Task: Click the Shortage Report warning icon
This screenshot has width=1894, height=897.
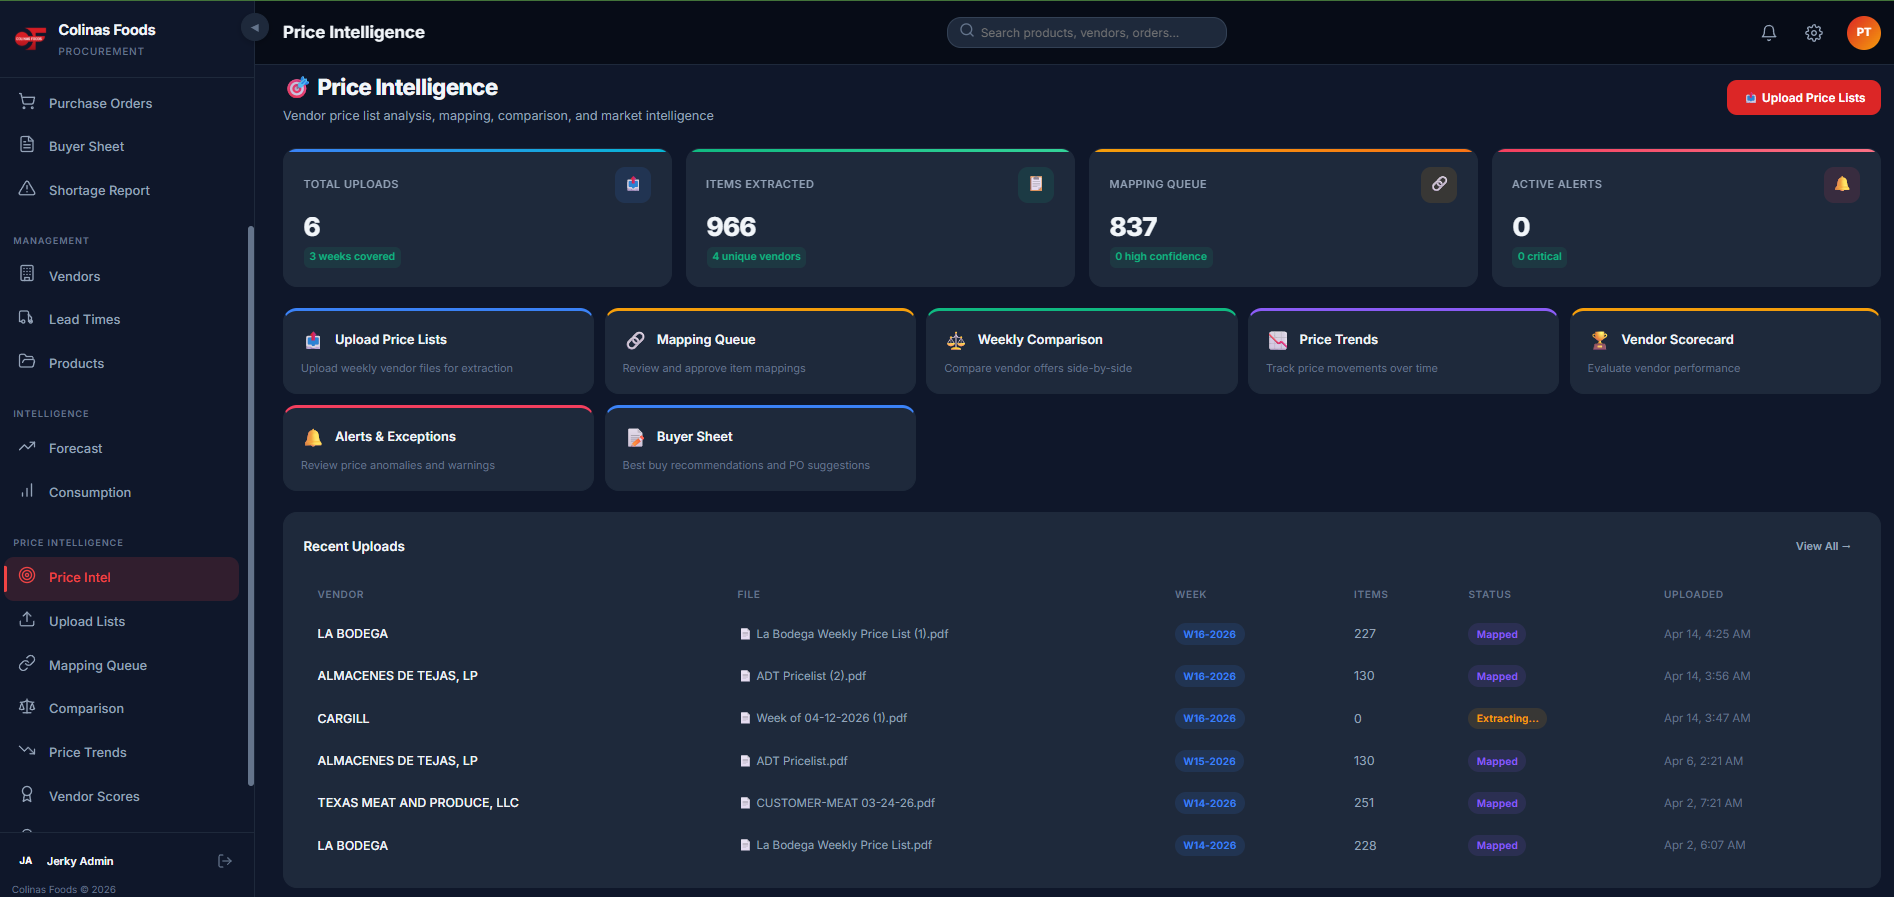Action: click(x=27, y=189)
